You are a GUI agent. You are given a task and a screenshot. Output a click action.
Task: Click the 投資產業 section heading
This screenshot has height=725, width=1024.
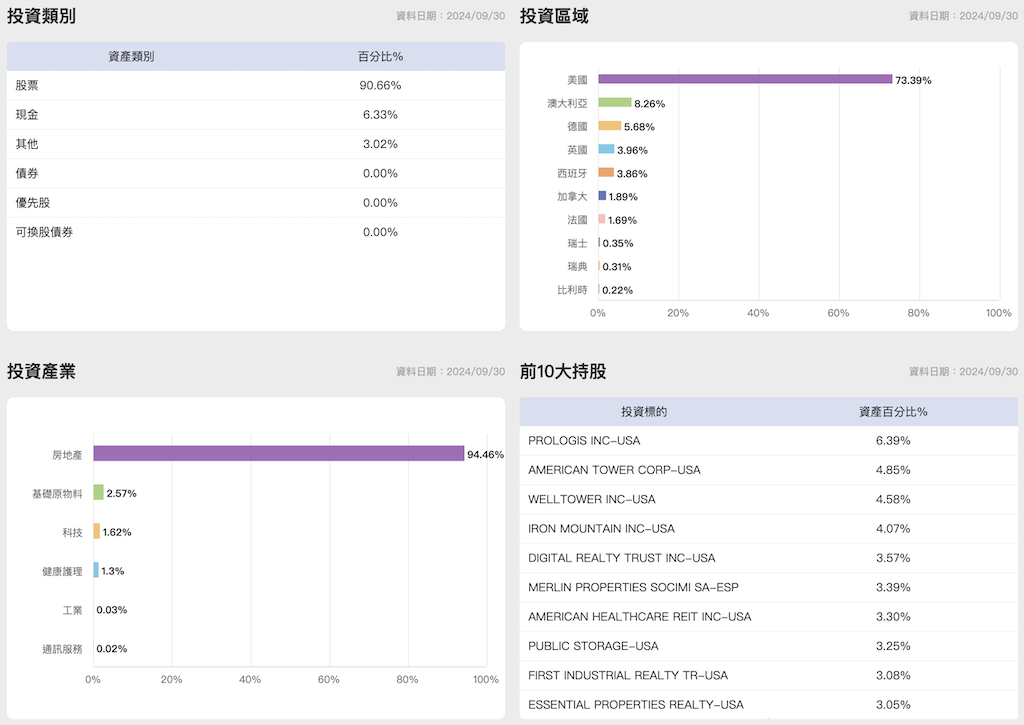click(41, 372)
